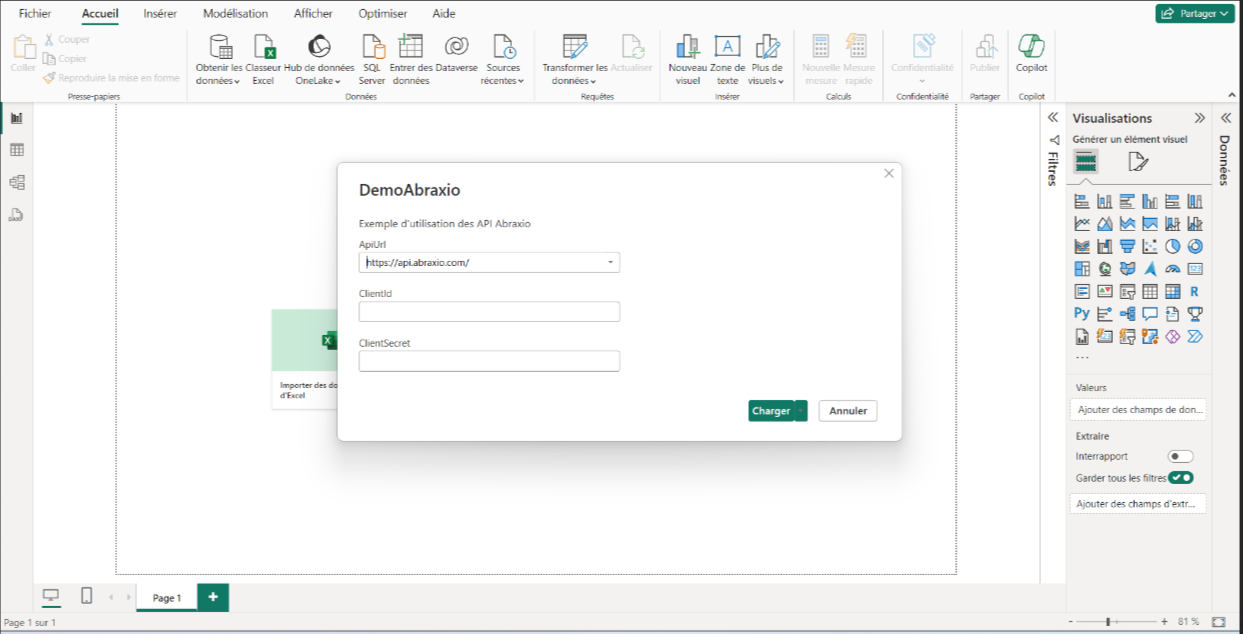Viewport: 1243px width, 634px height.
Task: Select the stacked bar chart visual
Action: [1082, 201]
